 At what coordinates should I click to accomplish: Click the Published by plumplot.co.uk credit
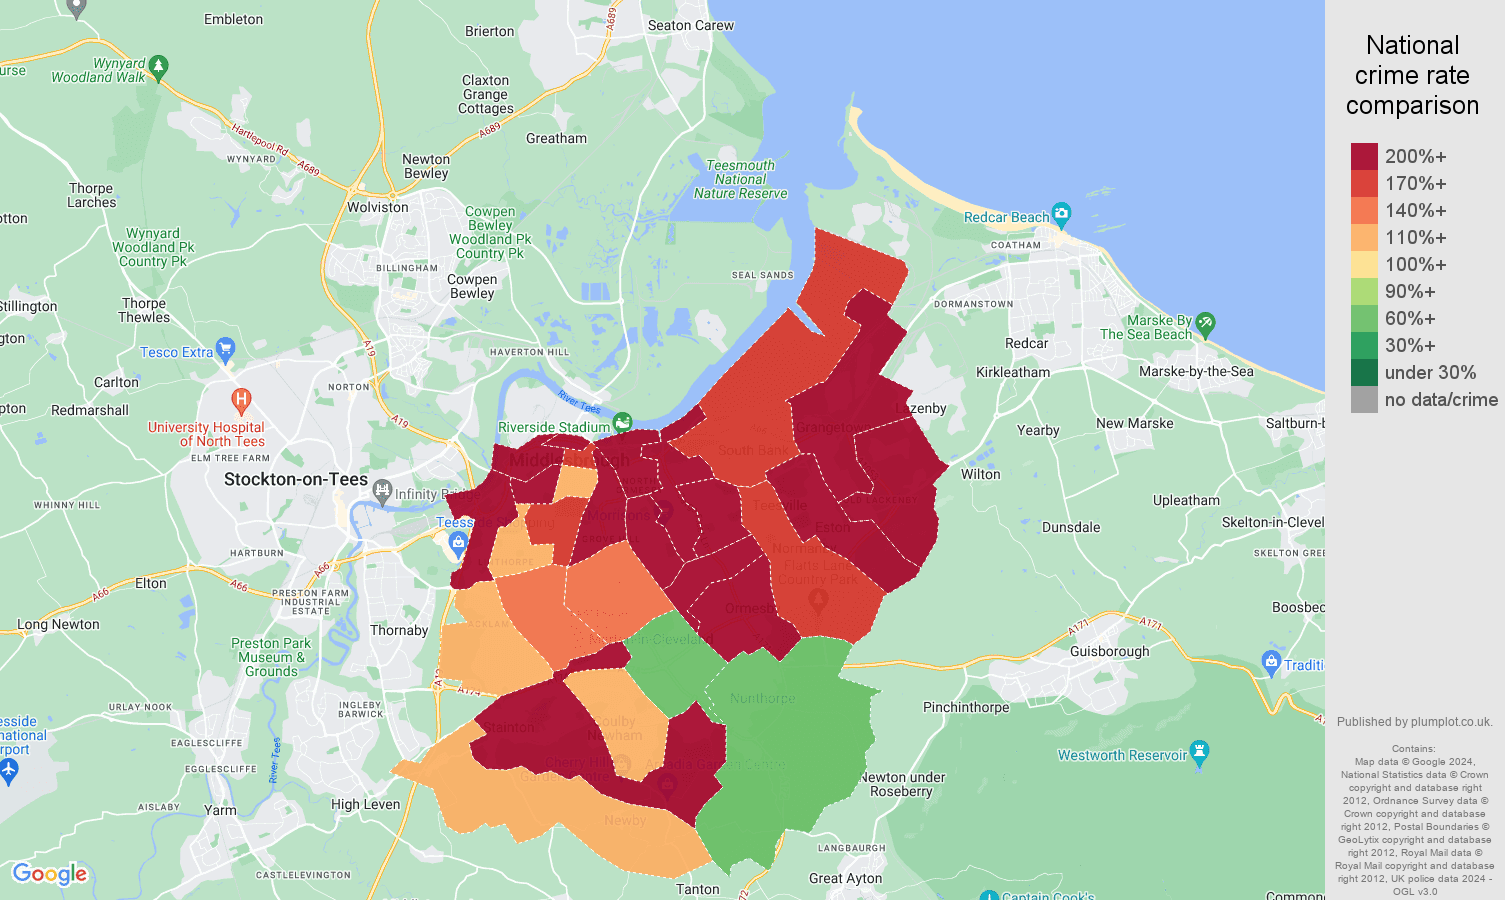click(1414, 722)
